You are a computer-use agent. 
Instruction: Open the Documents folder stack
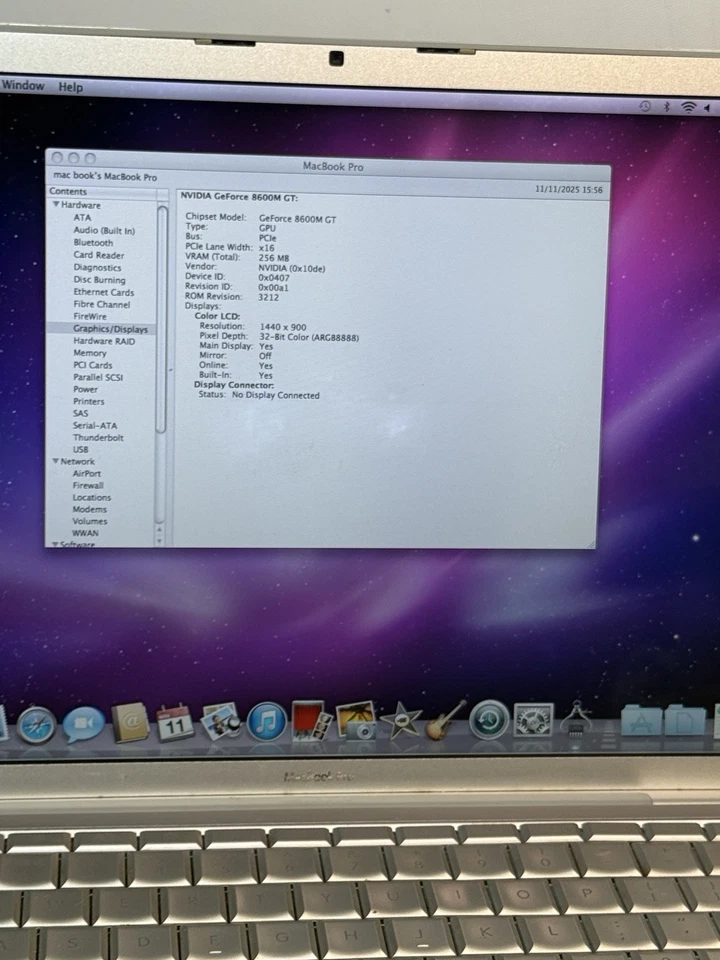tap(685, 720)
